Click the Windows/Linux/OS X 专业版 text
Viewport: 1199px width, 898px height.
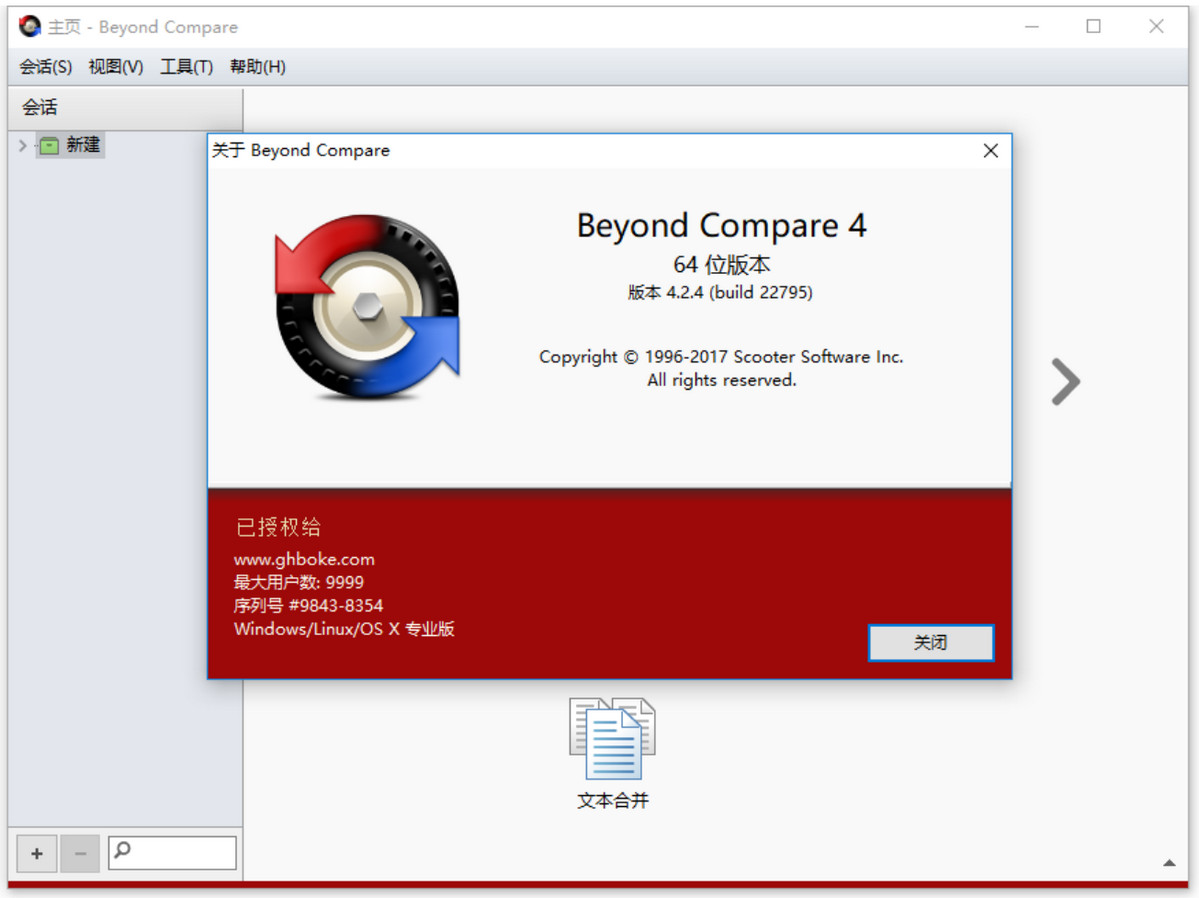click(344, 630)
